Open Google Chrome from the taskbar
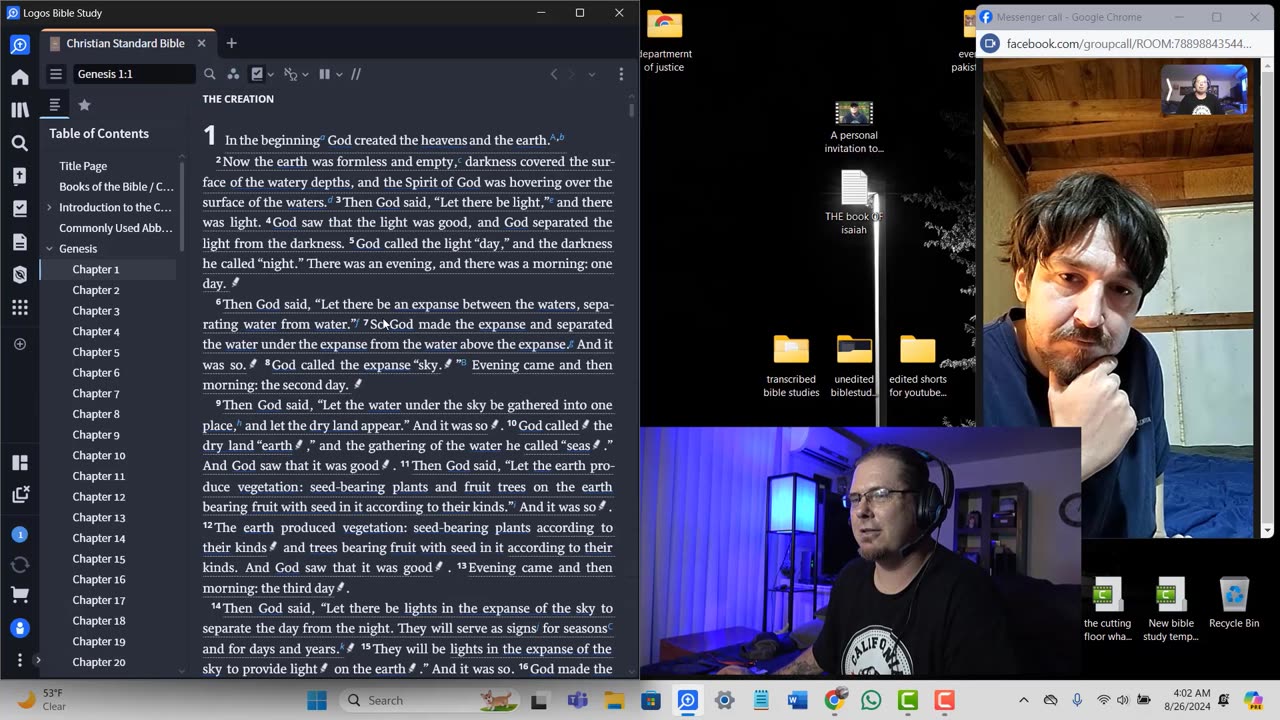 [834, 700]
